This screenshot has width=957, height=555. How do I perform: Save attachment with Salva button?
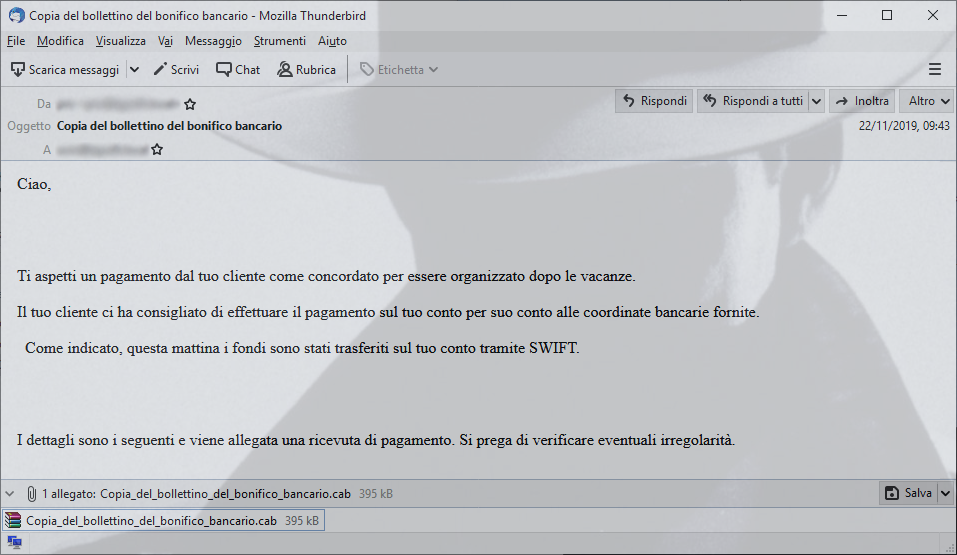coord(909,493)
